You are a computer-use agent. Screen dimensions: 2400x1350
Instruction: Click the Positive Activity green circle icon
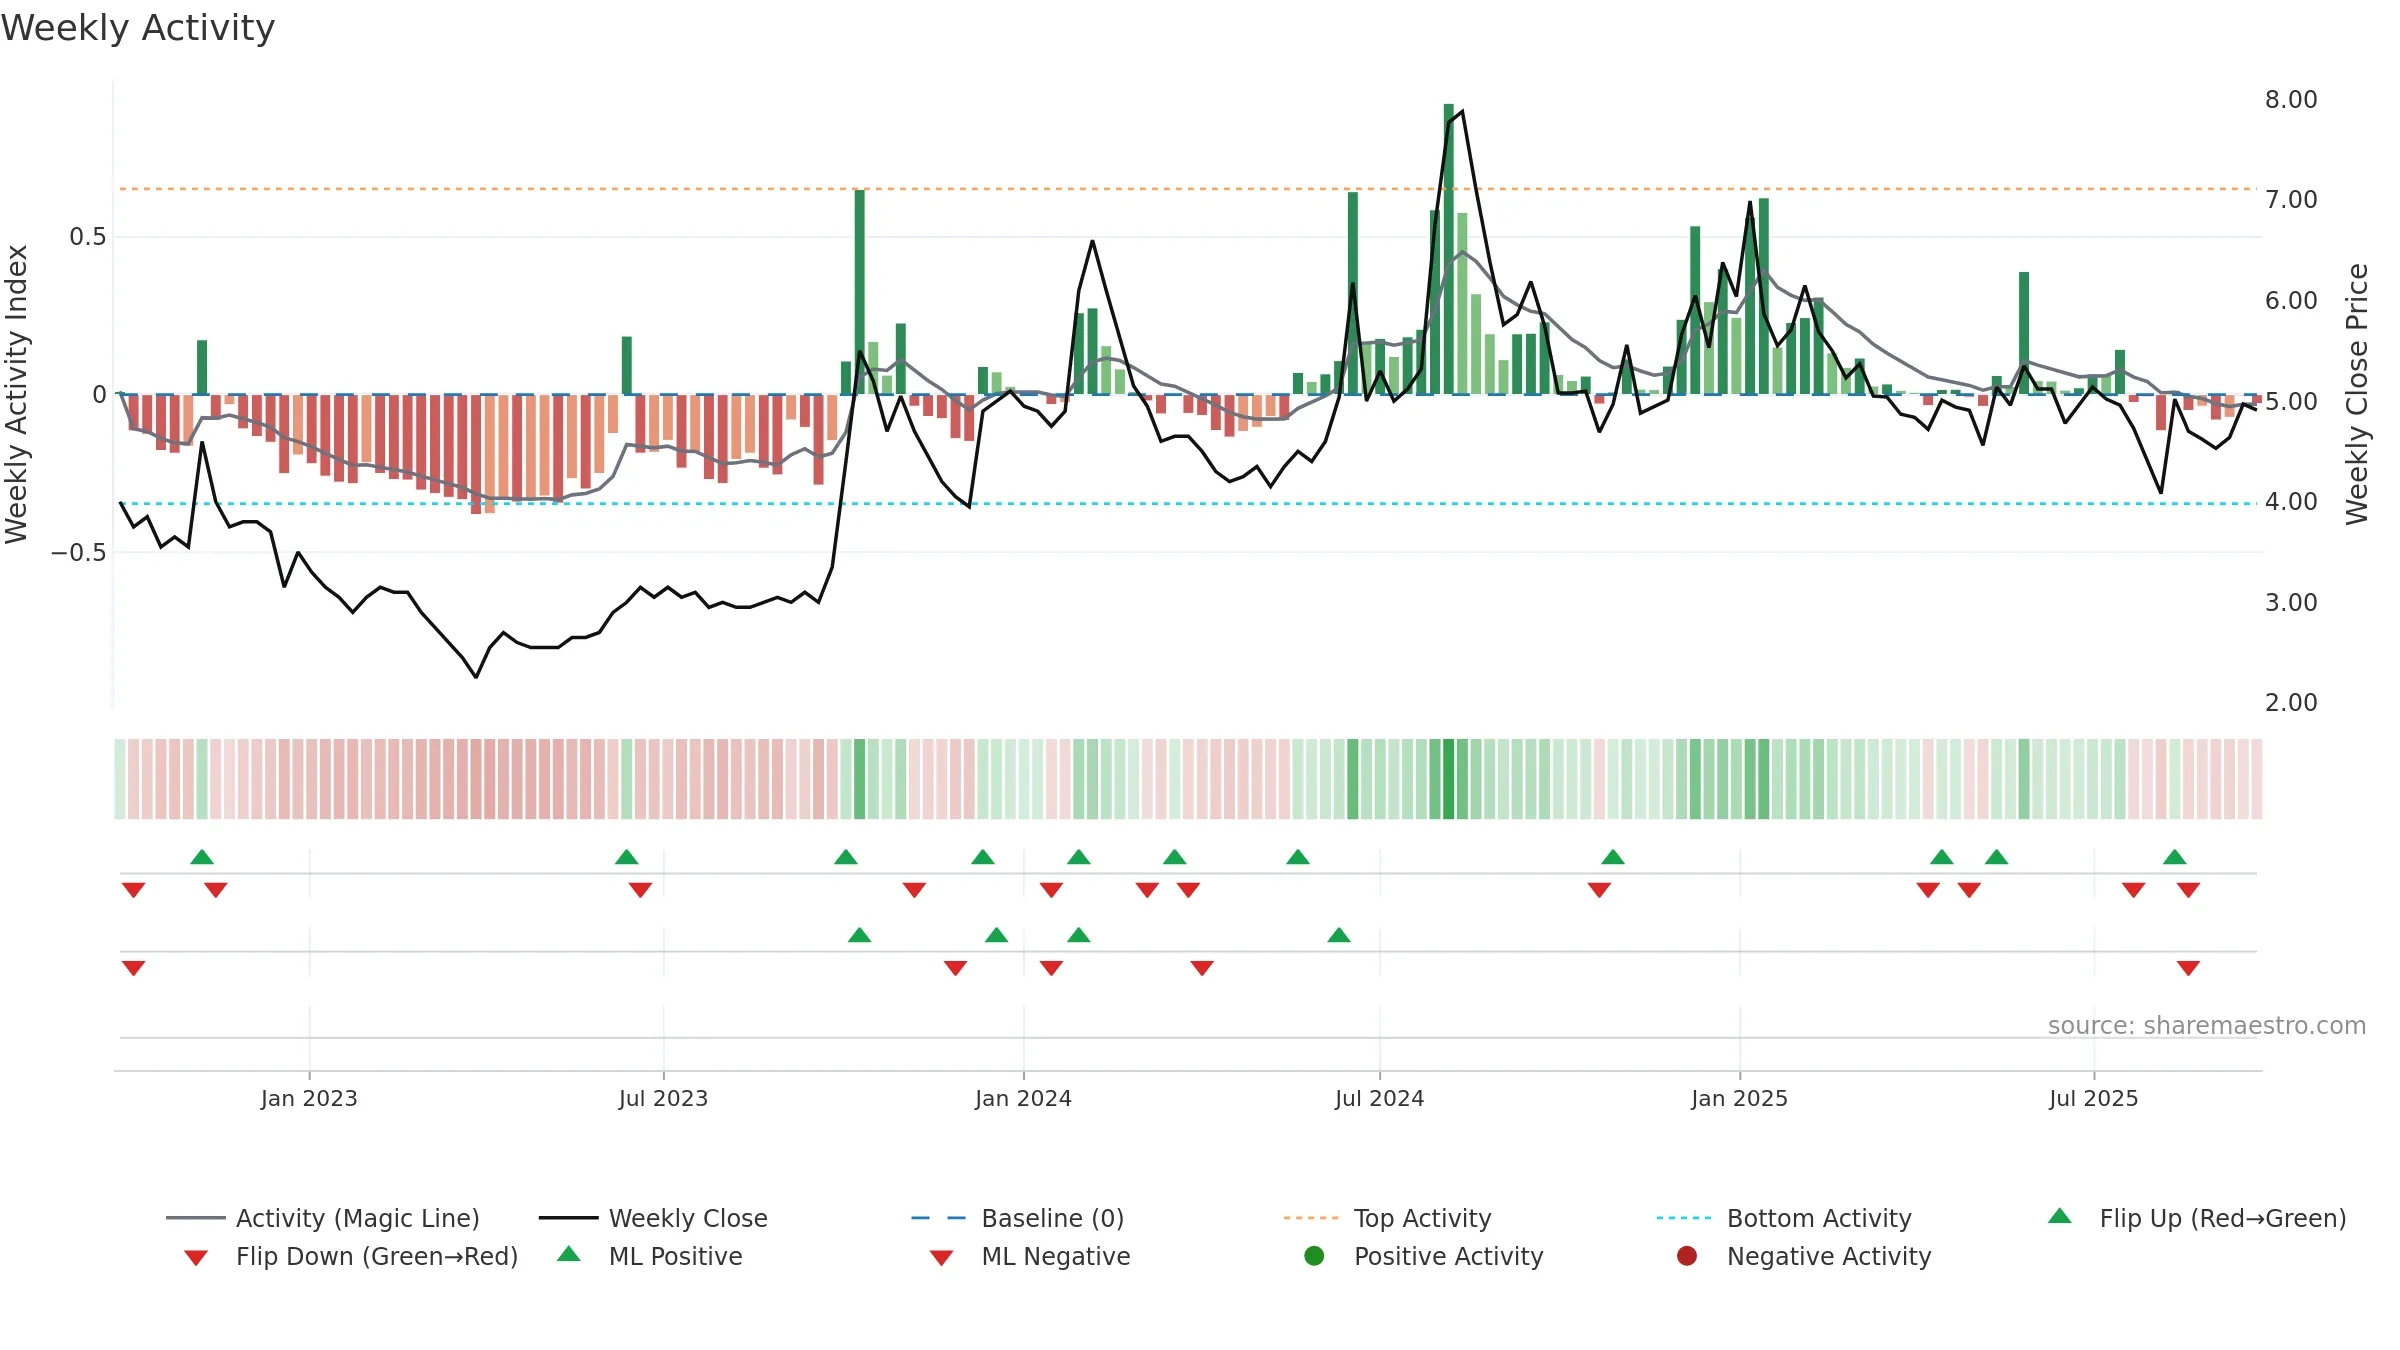(x=1314, y=1256)
